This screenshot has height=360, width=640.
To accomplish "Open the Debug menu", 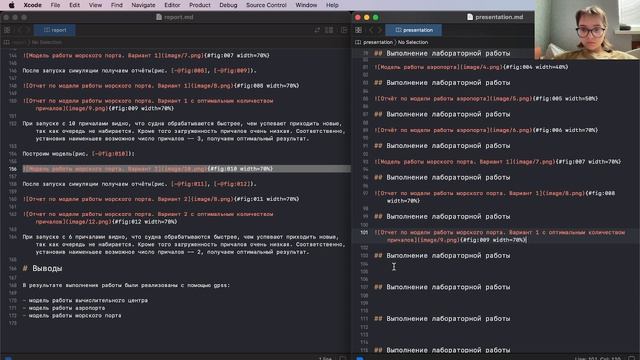I will point(228,5).
